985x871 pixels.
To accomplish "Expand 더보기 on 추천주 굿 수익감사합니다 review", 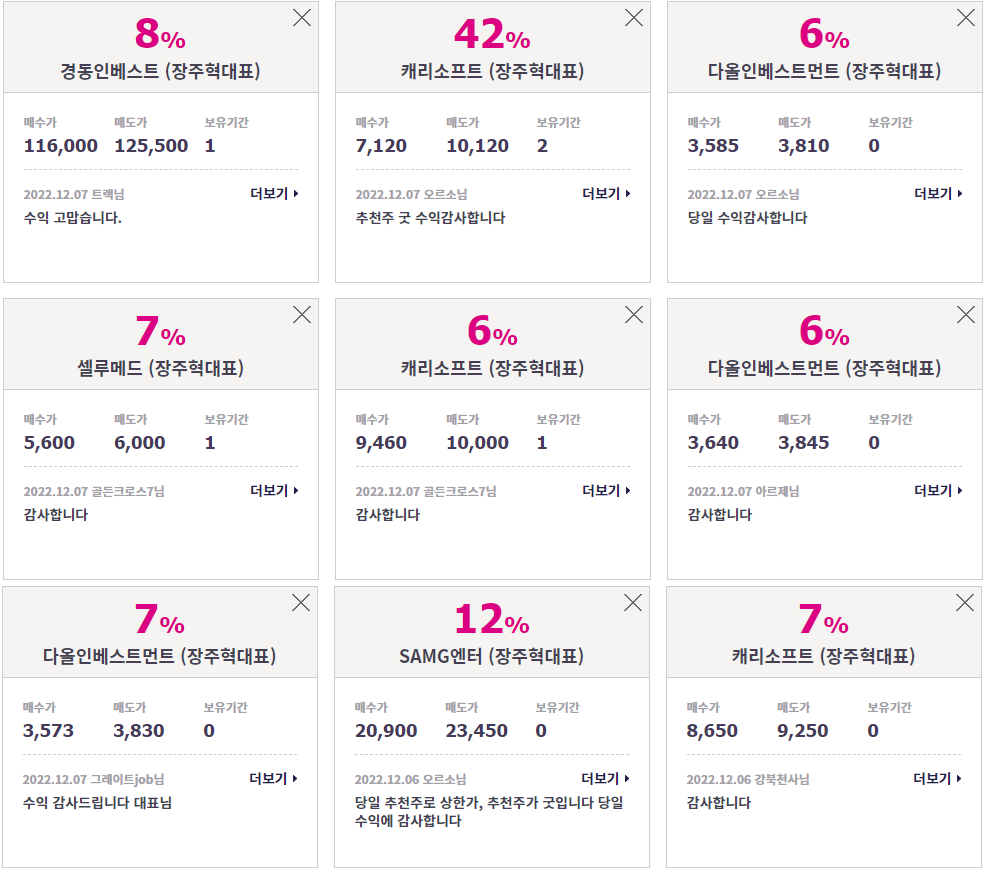I will [606, 193].
